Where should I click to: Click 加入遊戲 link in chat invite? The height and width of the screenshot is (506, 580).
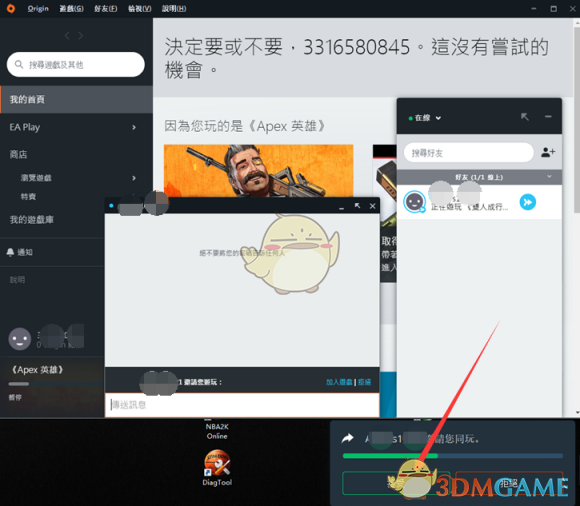pos(339,382)
